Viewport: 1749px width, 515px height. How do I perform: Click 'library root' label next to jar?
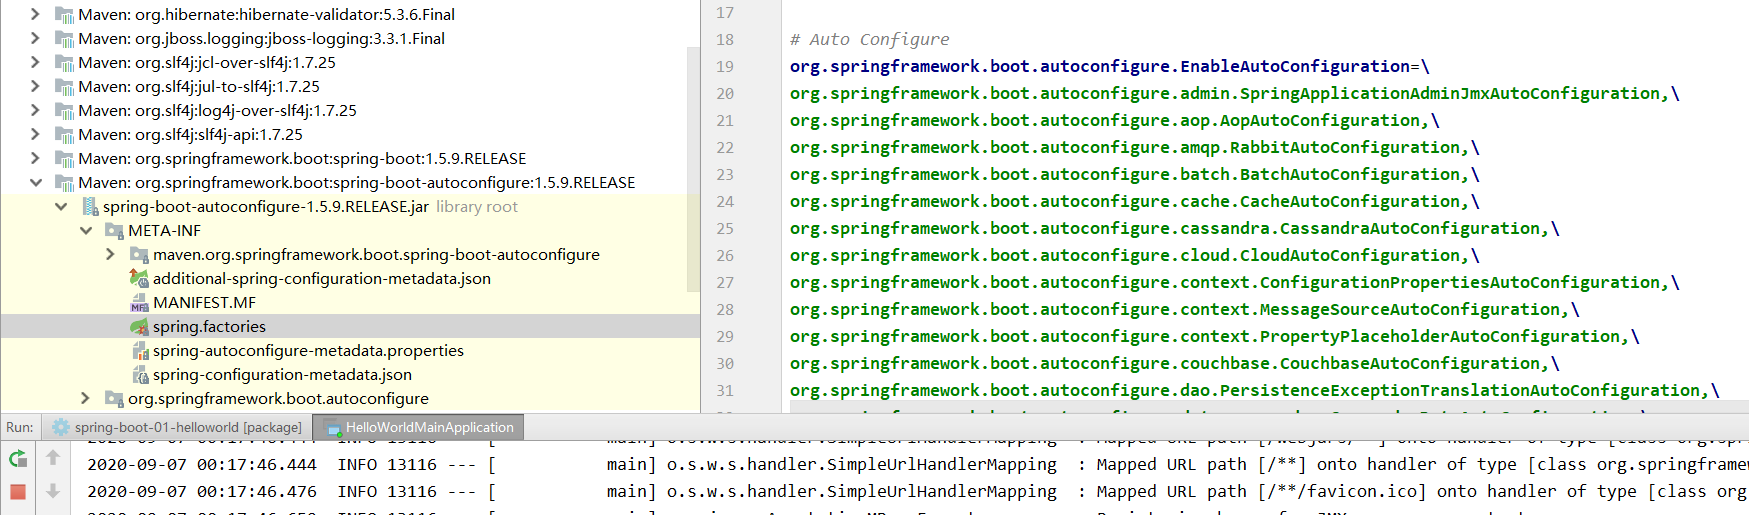[x=477, y=206]
